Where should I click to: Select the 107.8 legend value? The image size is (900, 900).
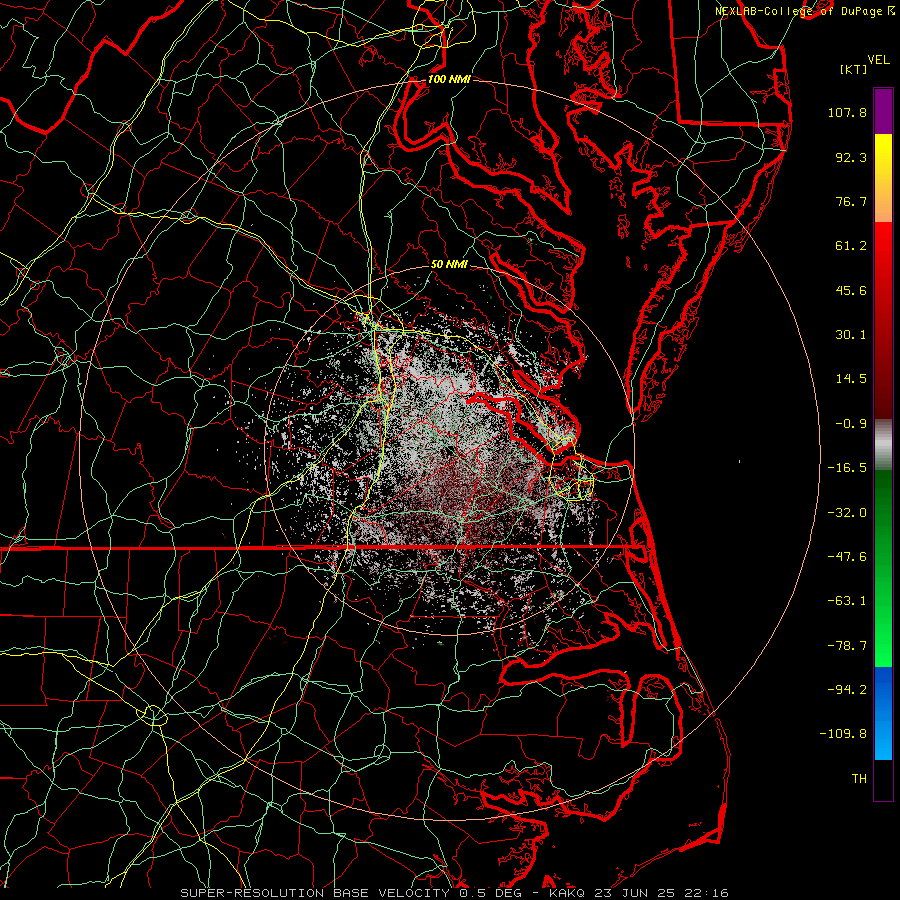[x=847, y=112]
